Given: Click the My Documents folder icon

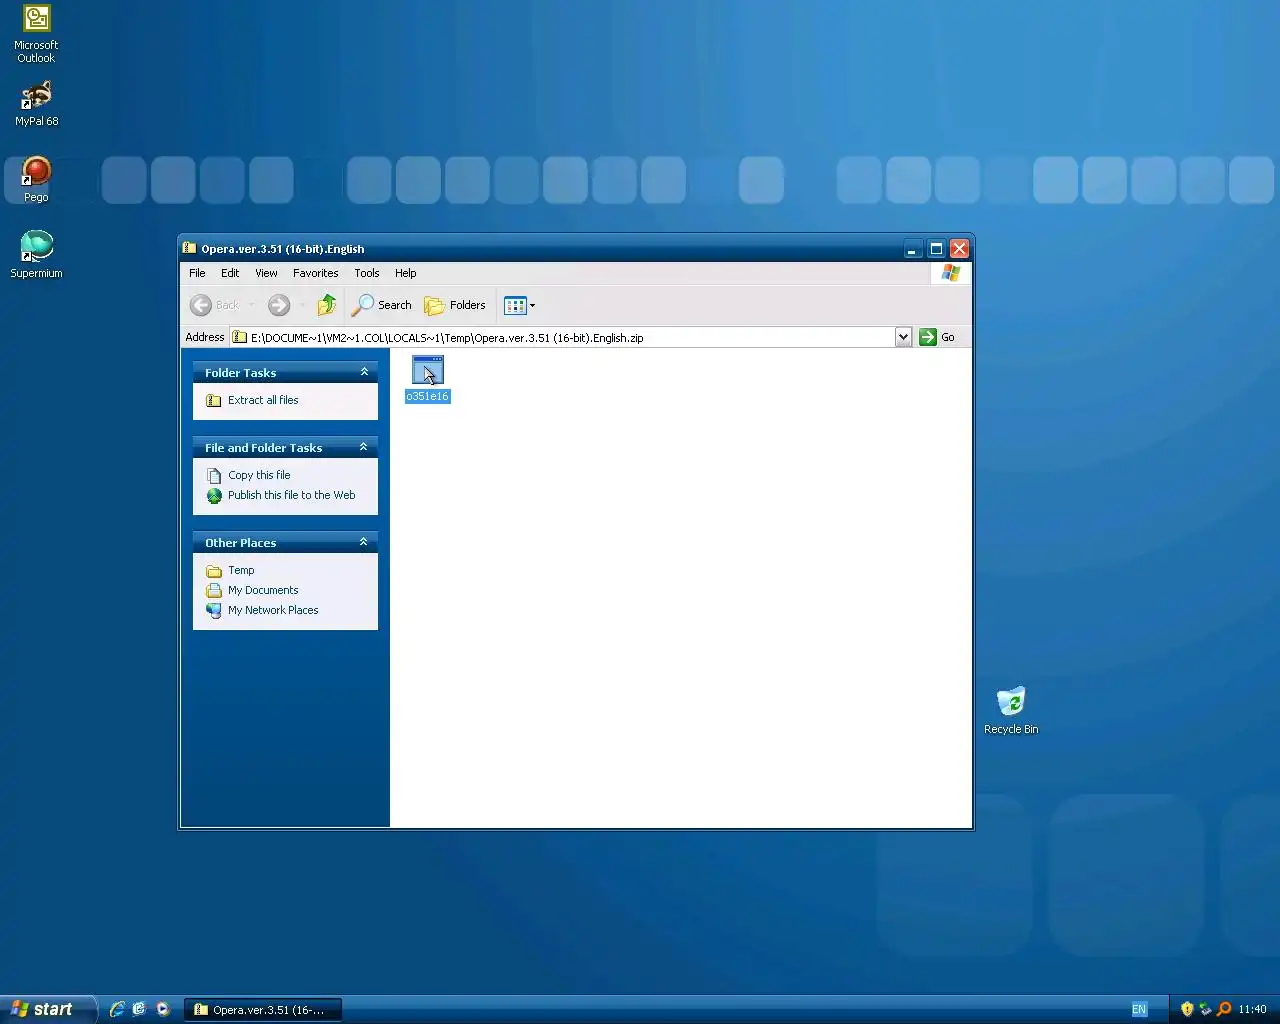Looking at the screenshot, I should pos(214,590).
